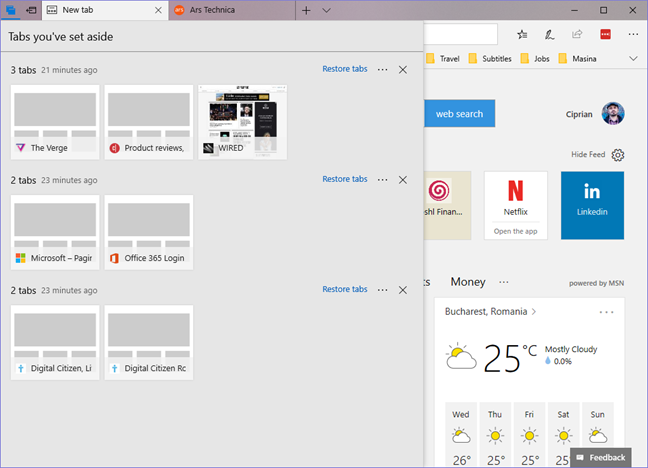Switch to the Ars Technica tab

(232, 10)
